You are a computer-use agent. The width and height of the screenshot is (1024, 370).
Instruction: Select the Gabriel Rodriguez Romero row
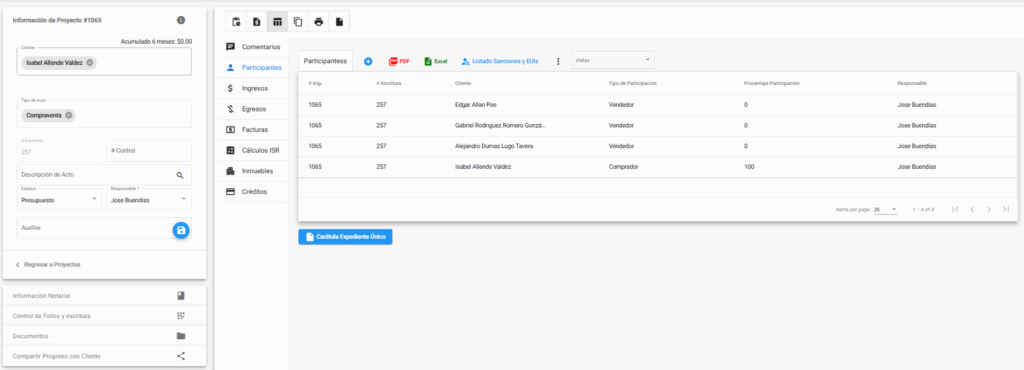658,125
